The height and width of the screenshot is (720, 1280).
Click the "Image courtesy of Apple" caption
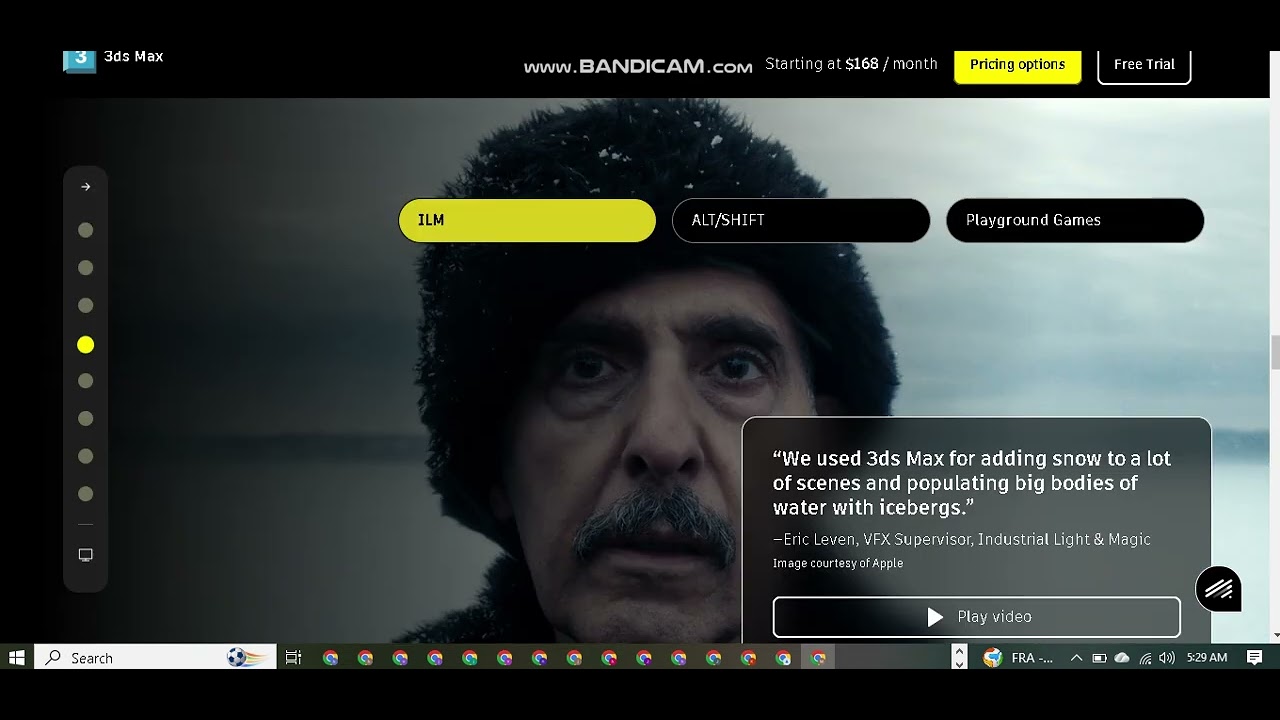pos(838,564)
